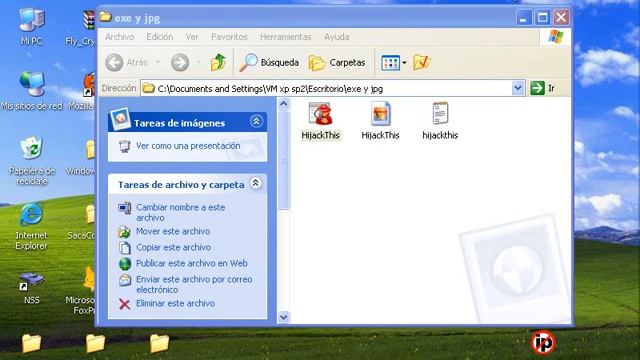Open the Búsqueda search pane
Image resolution: width=640 pixels, height=360 pixels.
coord(269,62)
